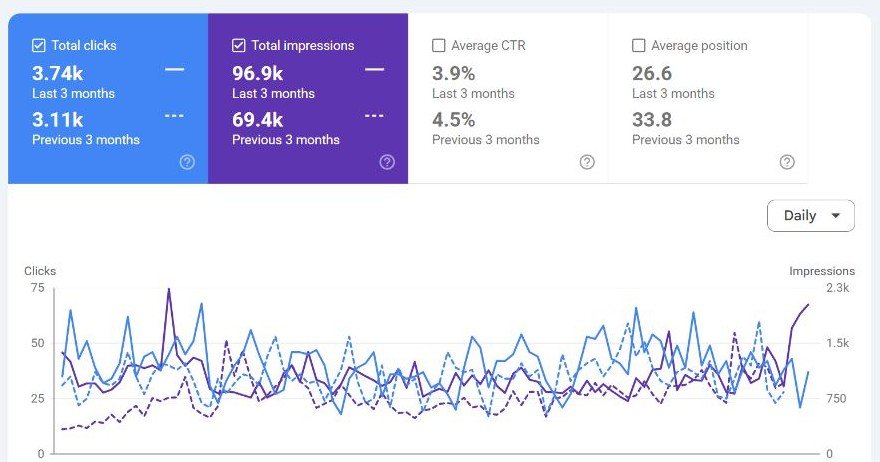Click the solid line legend in Total clicks

(x=175, y=70)
